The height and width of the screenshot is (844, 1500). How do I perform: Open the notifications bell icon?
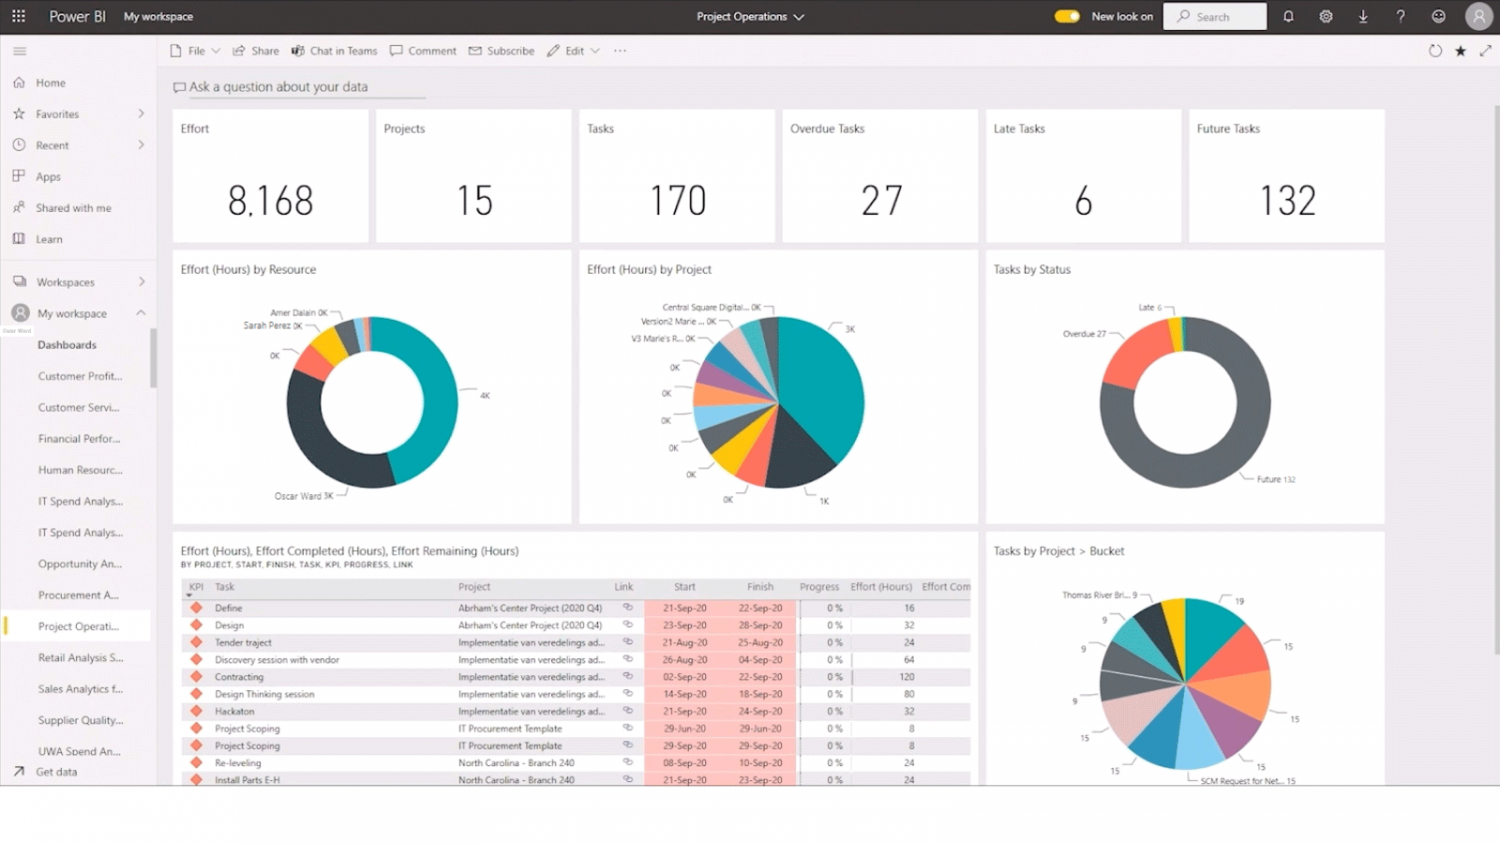click(x=1289, y=16)
